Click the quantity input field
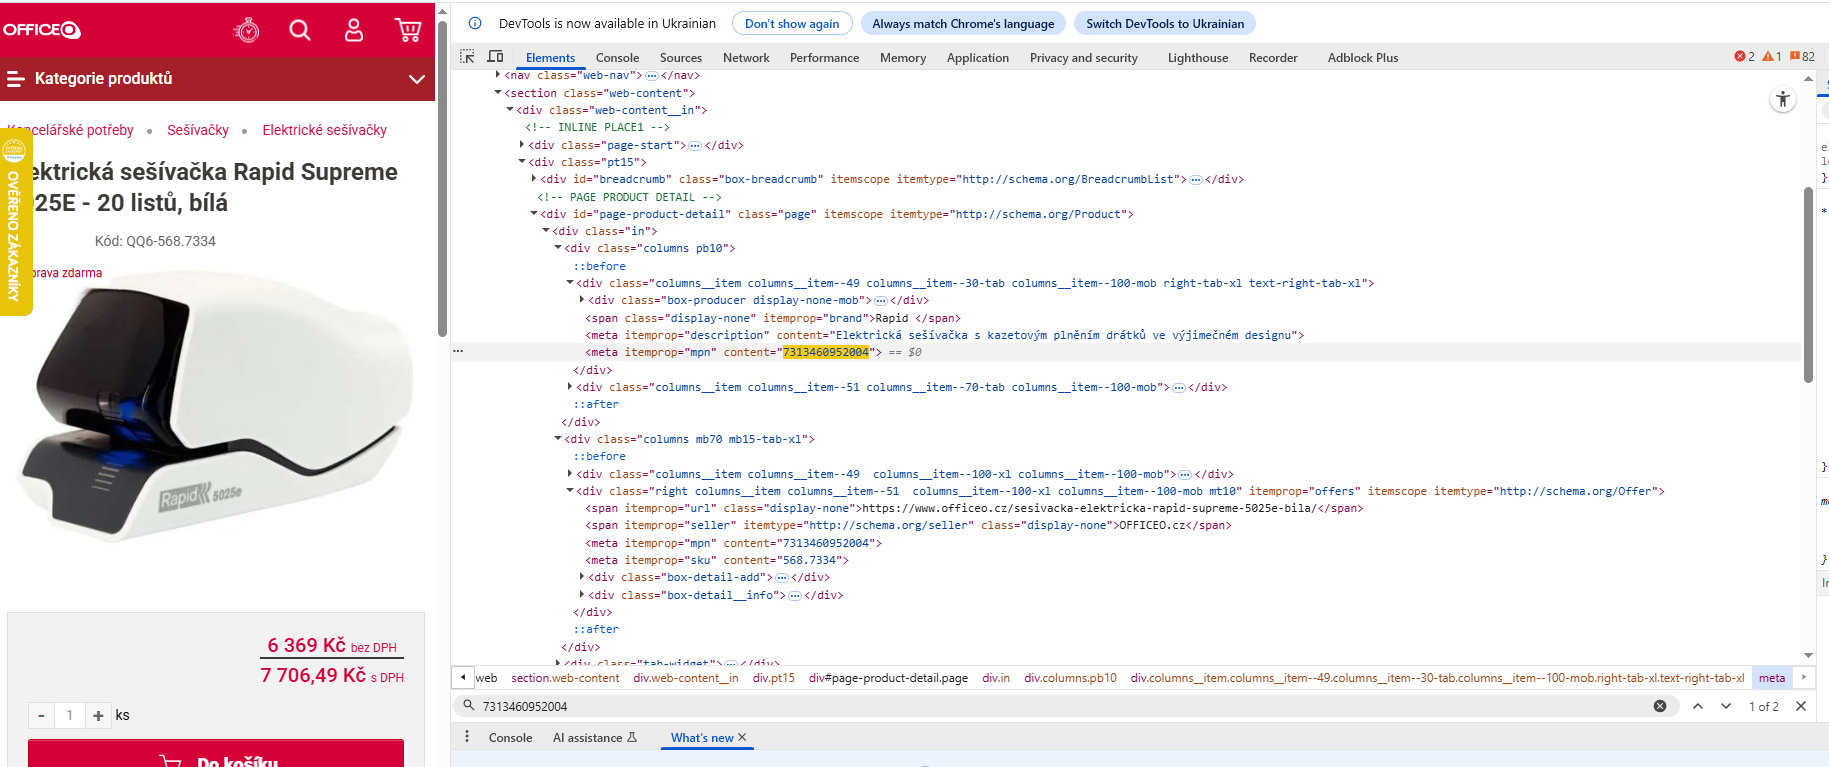This screenshot has width=1829, height=767. [x=69, y=715]
